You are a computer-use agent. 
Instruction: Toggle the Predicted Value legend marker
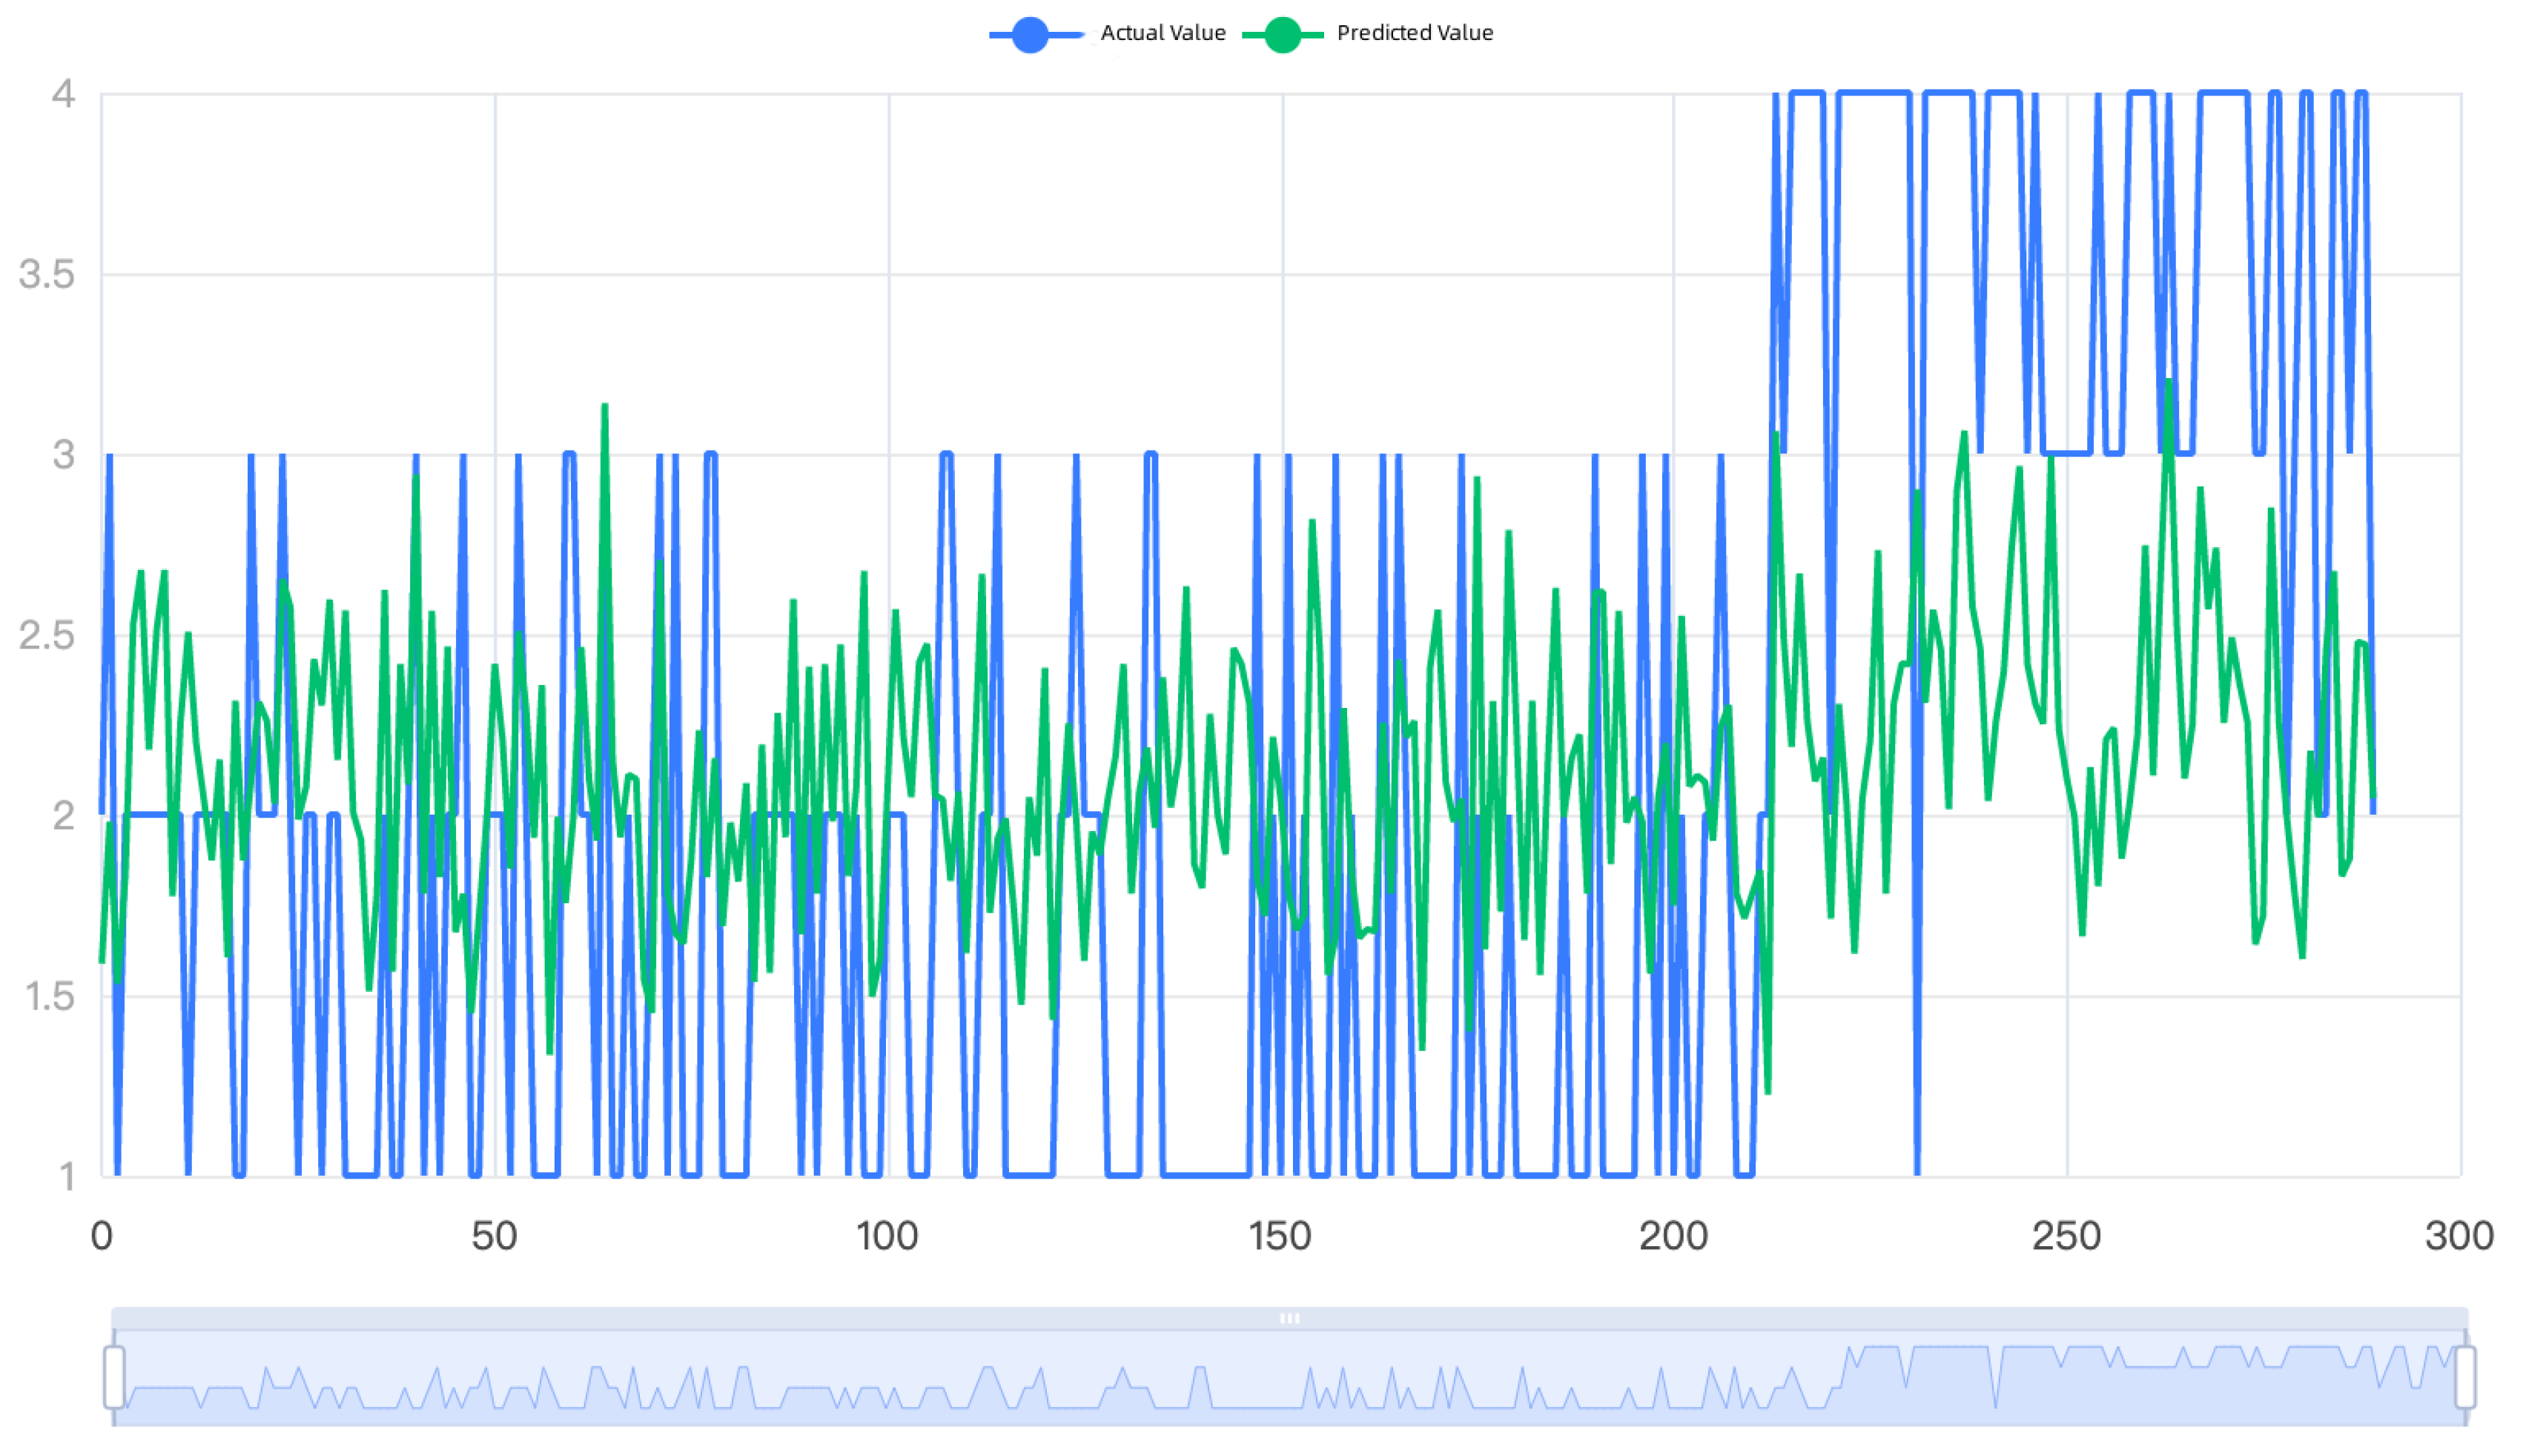(1282, 35)
